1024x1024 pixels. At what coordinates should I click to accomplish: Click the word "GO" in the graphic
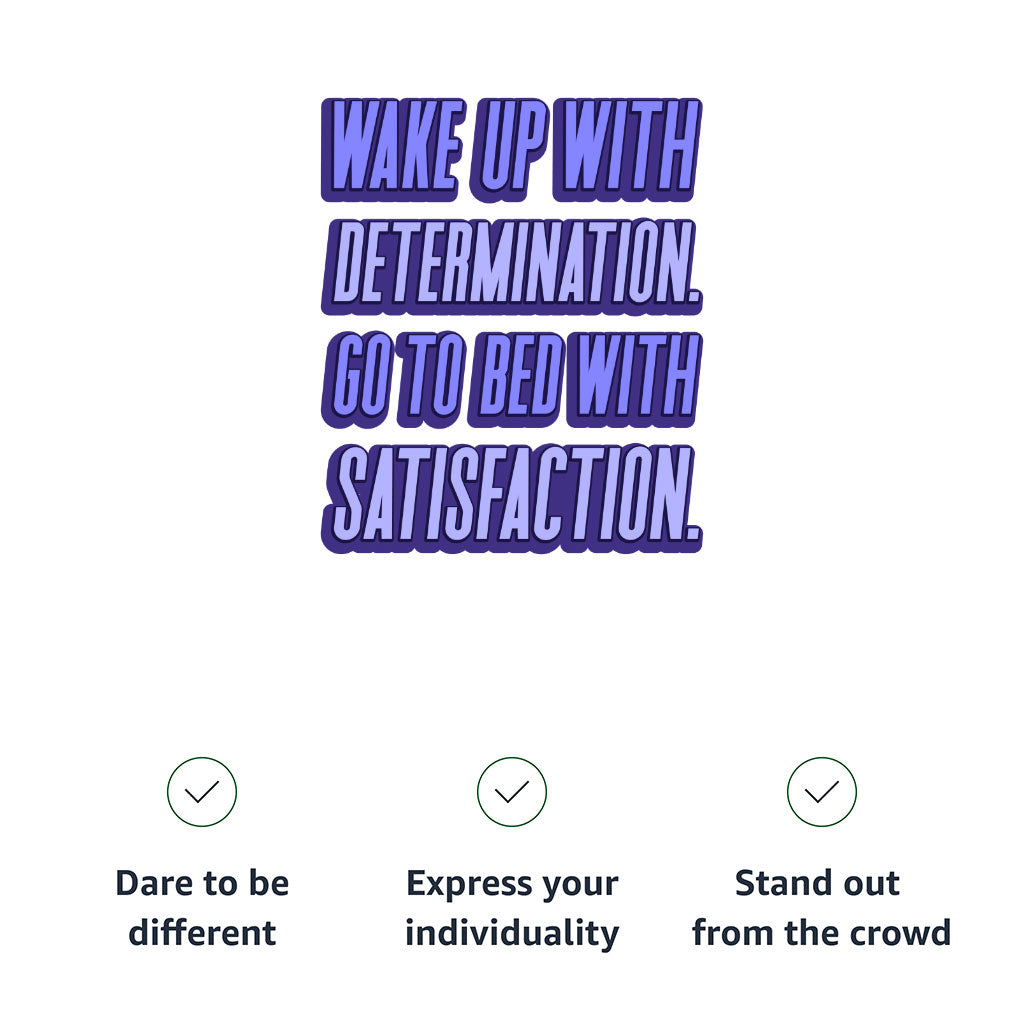(x=359, y=380)
